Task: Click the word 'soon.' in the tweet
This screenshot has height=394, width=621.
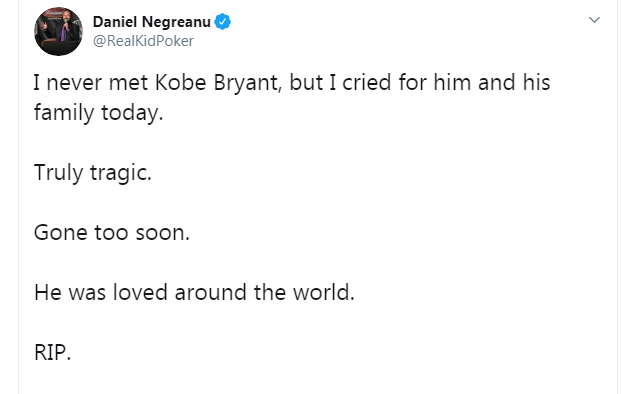Action: point(163,233)
